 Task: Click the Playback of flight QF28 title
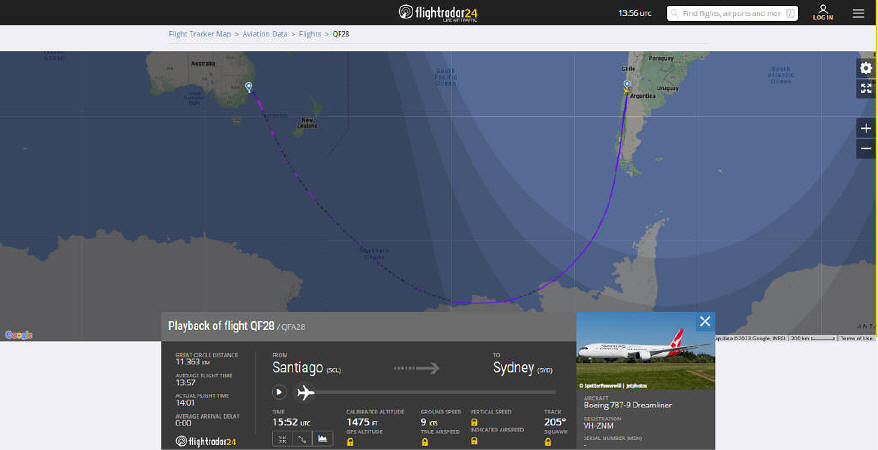tap(221, 326)
